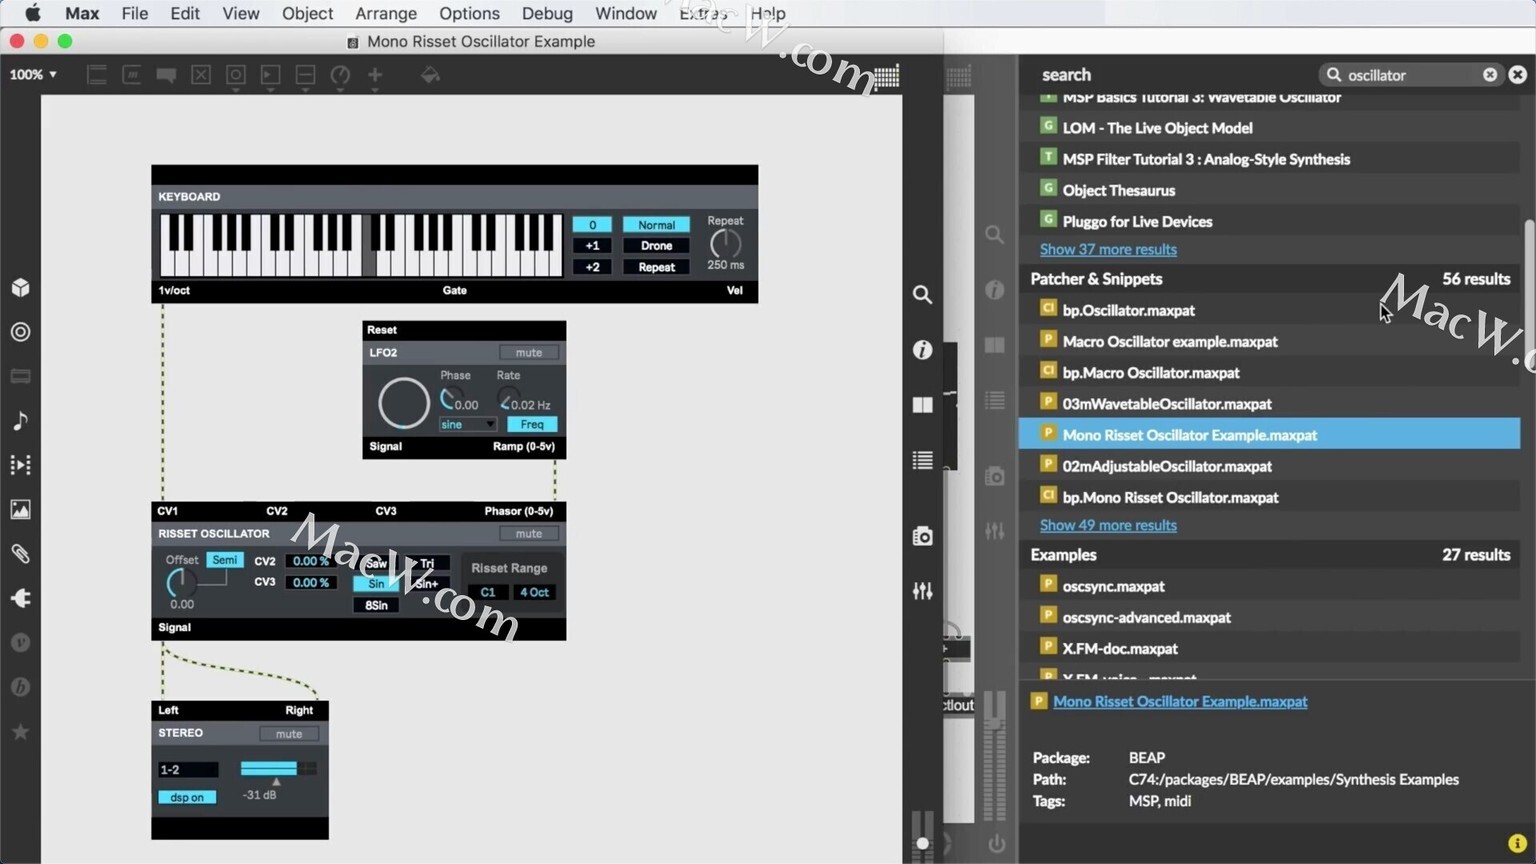
Task: Click the grid calendar icon in top toolbar
Action: tap(887, 76)
